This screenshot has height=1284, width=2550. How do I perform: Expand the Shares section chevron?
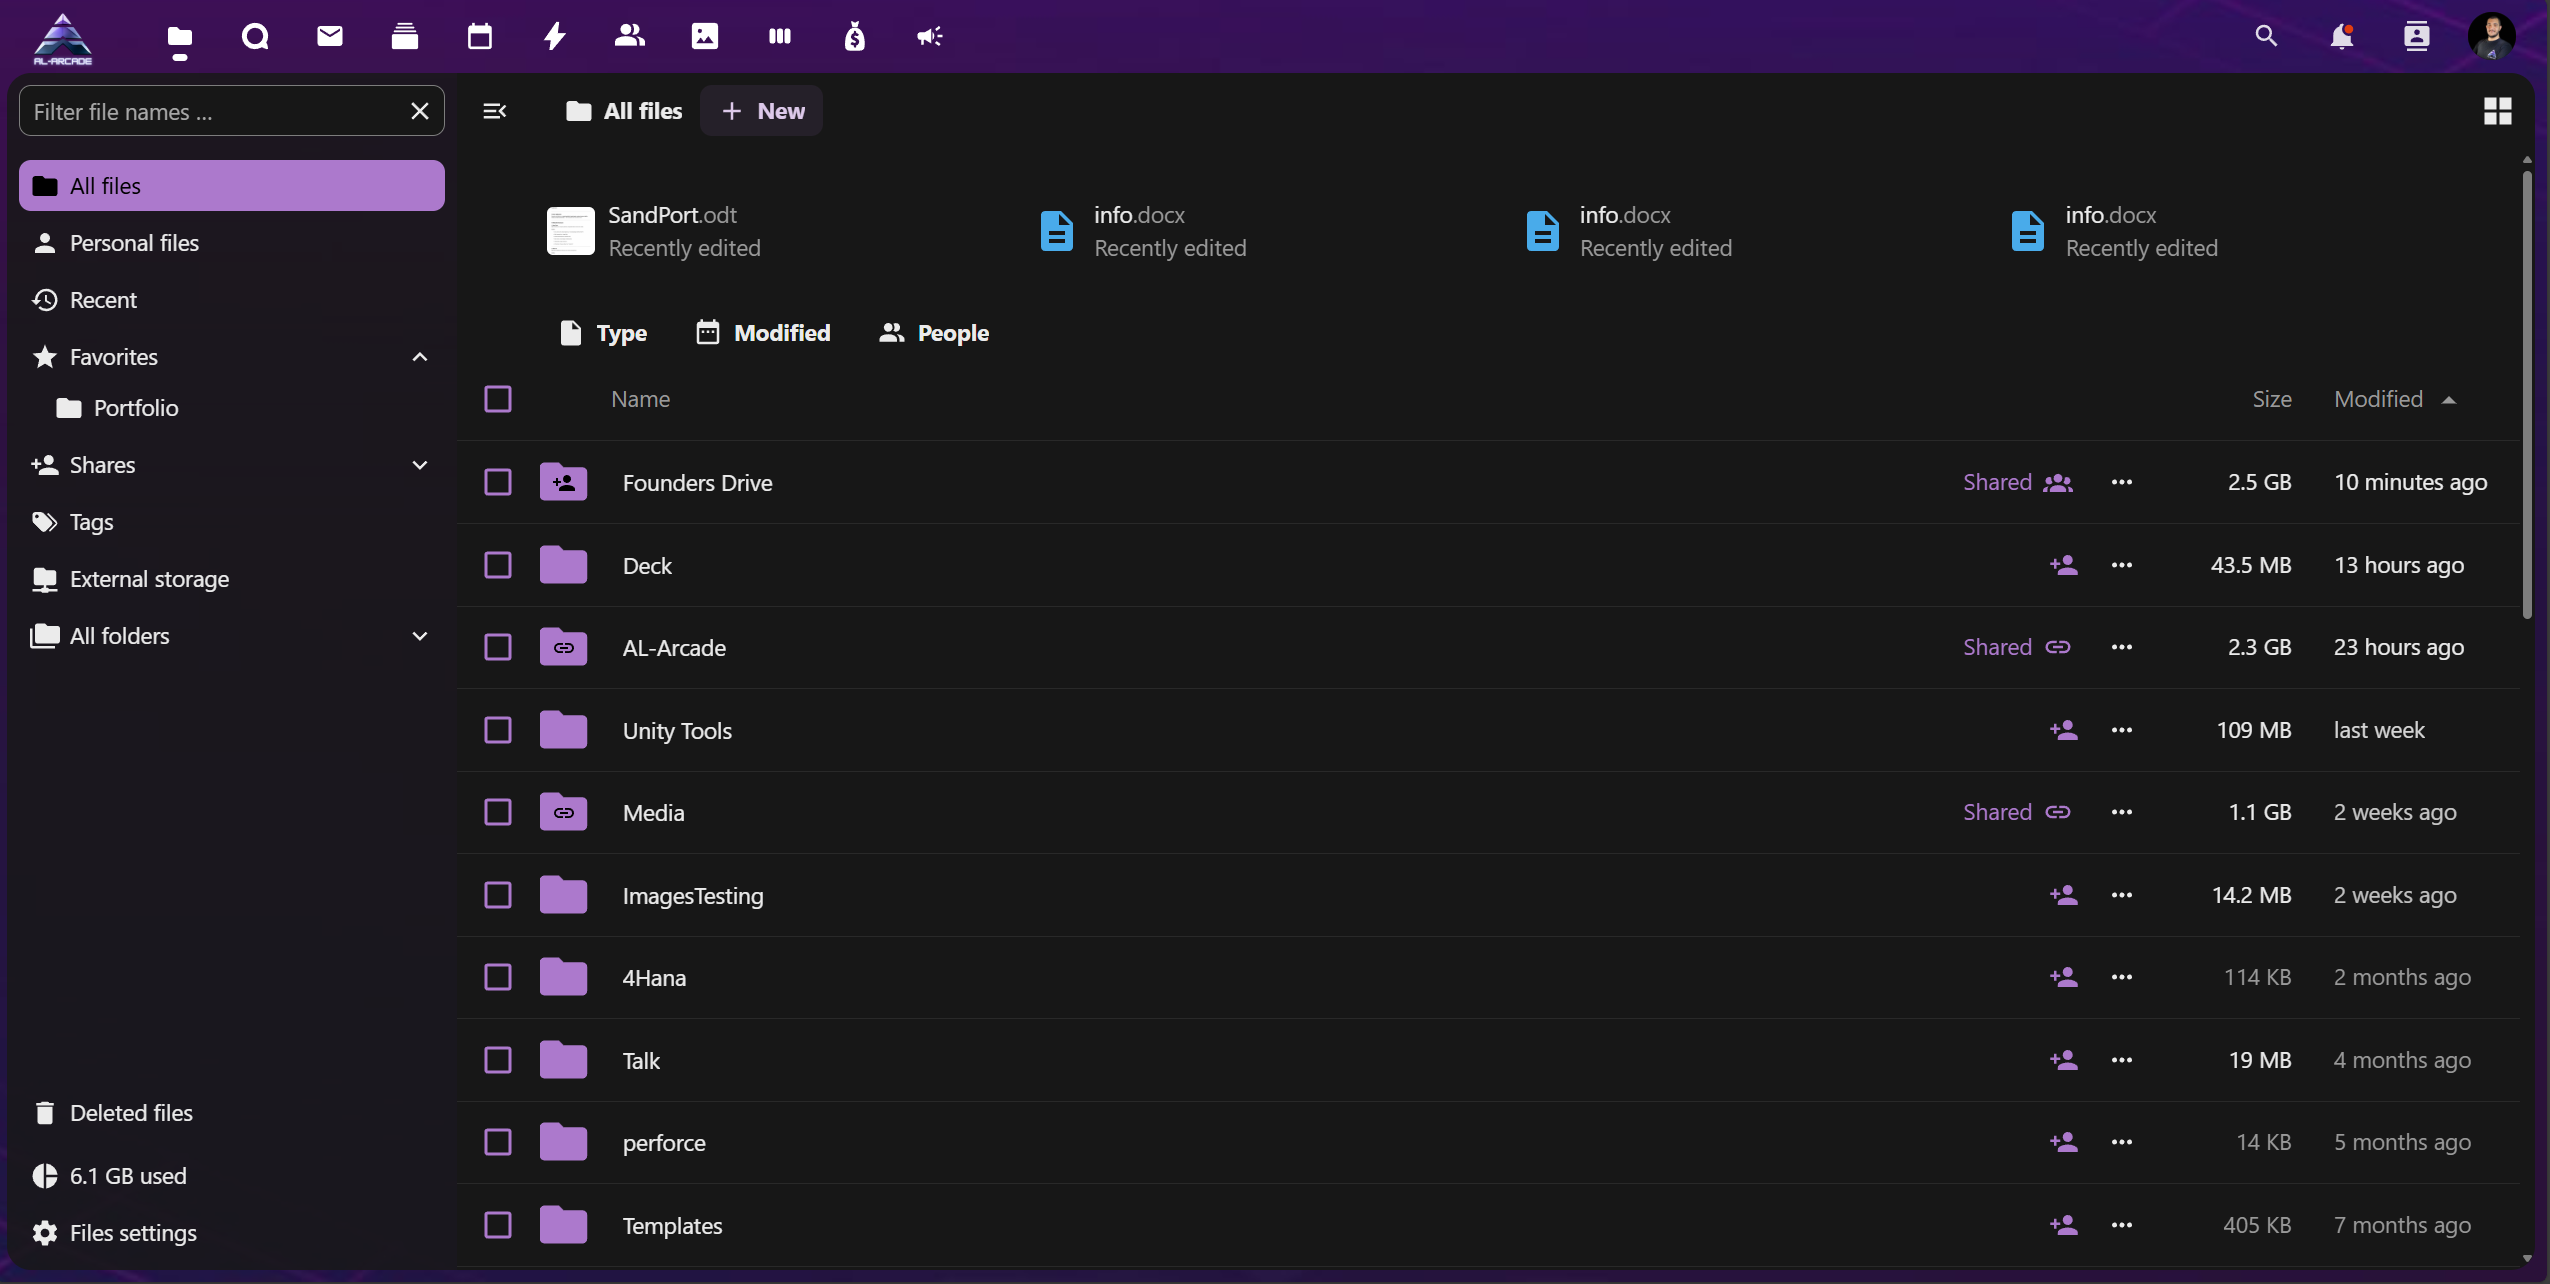[x=420, y=465]
